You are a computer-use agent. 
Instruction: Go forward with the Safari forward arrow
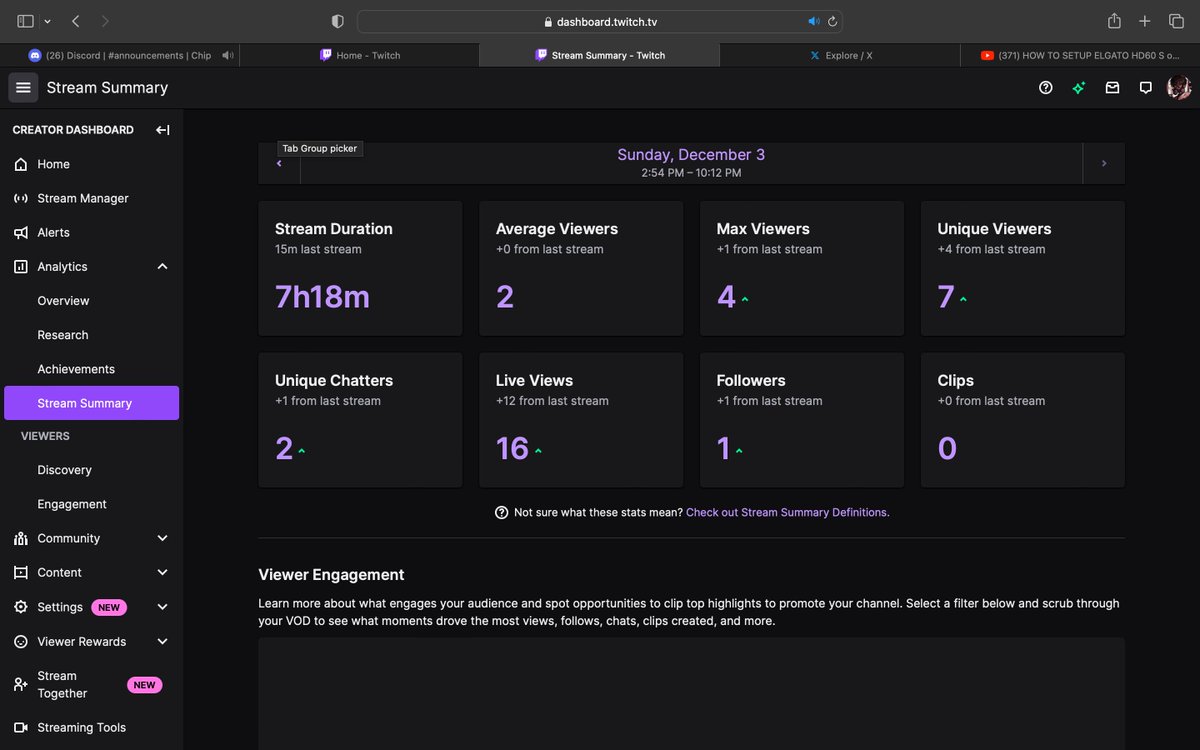point(105,21)
